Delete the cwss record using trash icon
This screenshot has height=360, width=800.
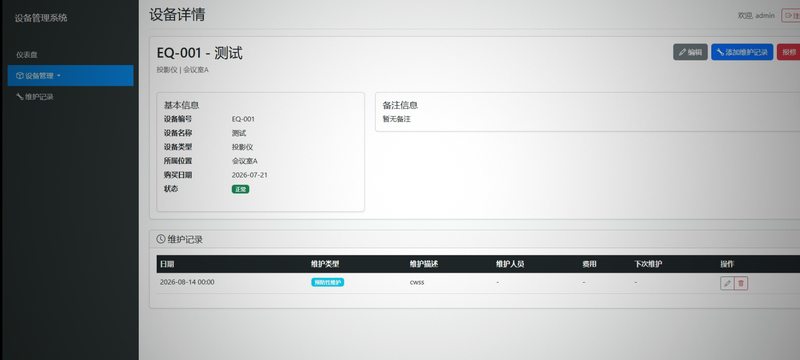(741, 283)
